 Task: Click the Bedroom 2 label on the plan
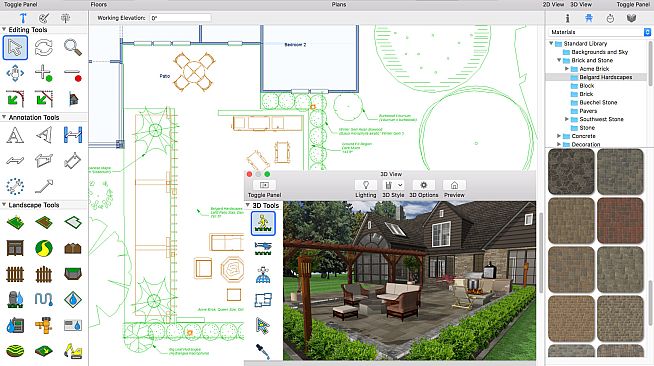pos(295,44)
